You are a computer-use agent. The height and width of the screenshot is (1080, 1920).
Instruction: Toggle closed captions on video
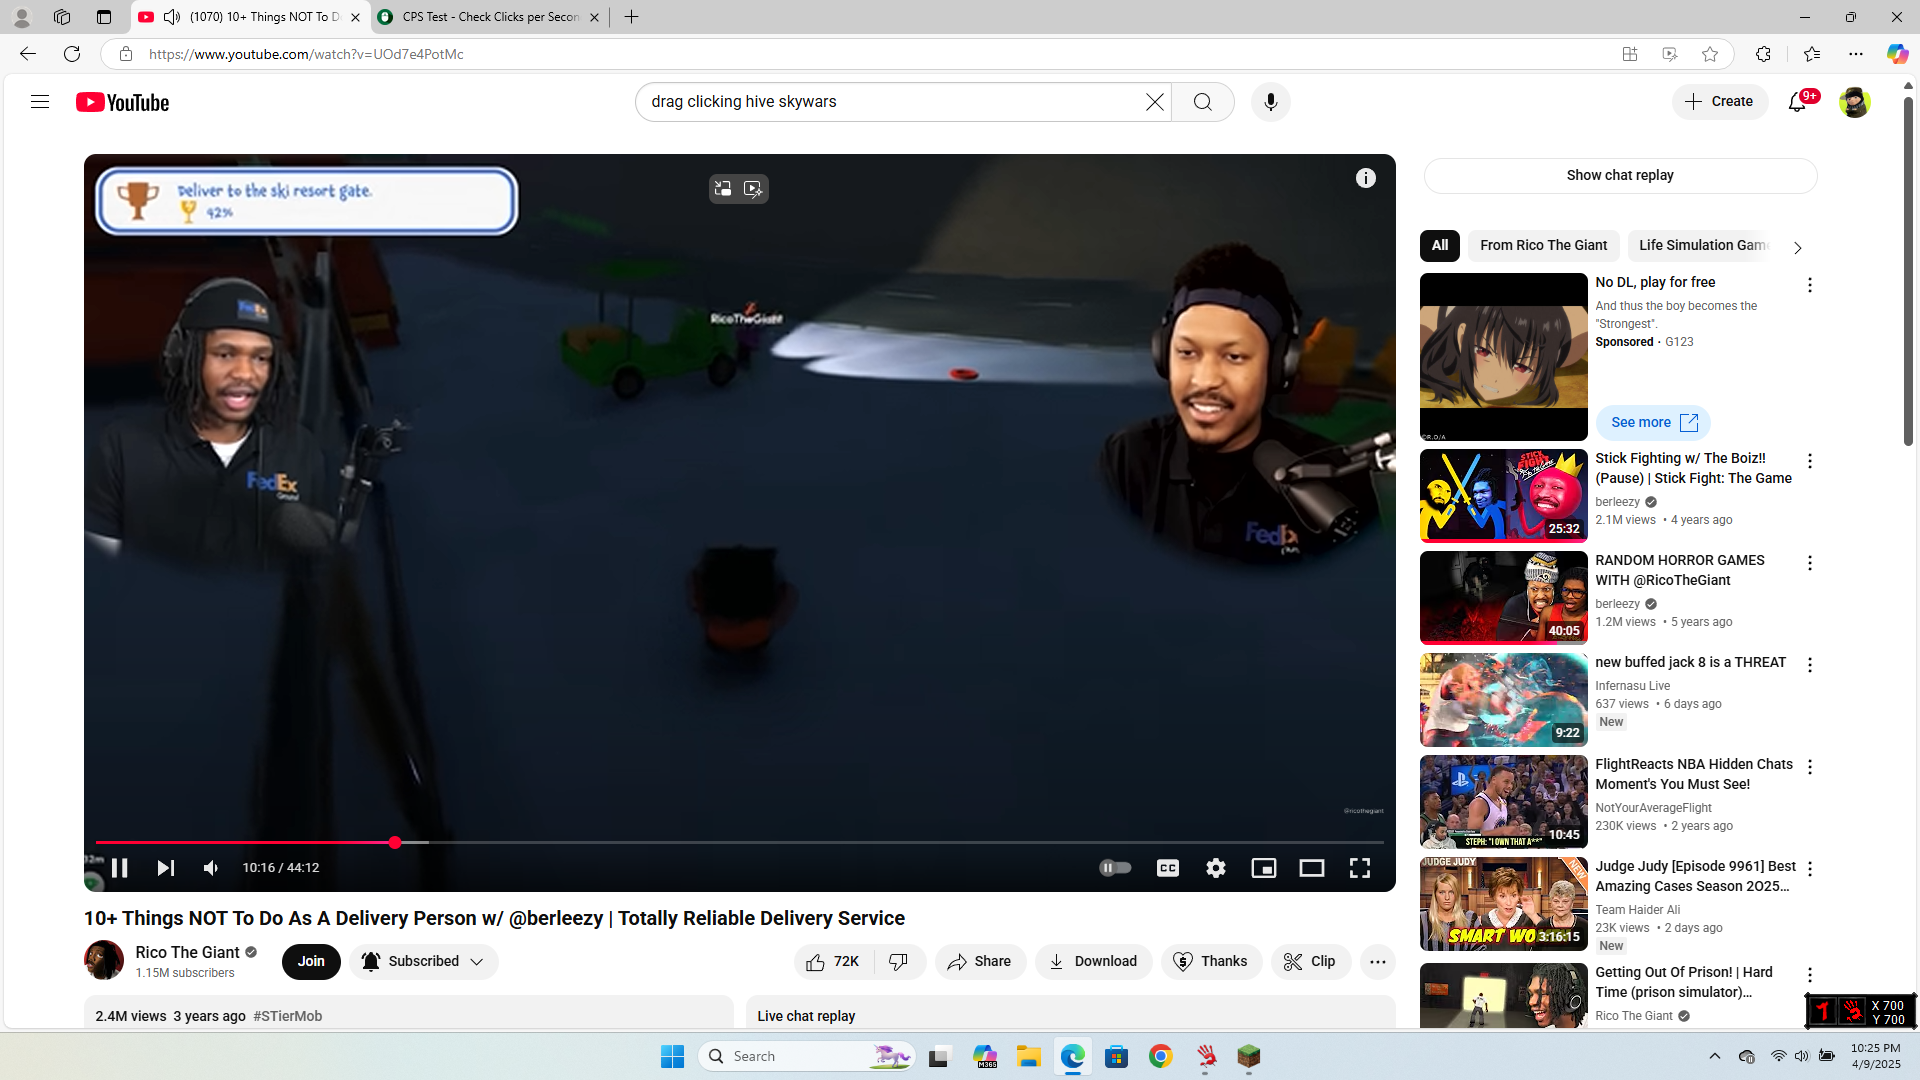pyautogui.click(x=1167, y=868)
